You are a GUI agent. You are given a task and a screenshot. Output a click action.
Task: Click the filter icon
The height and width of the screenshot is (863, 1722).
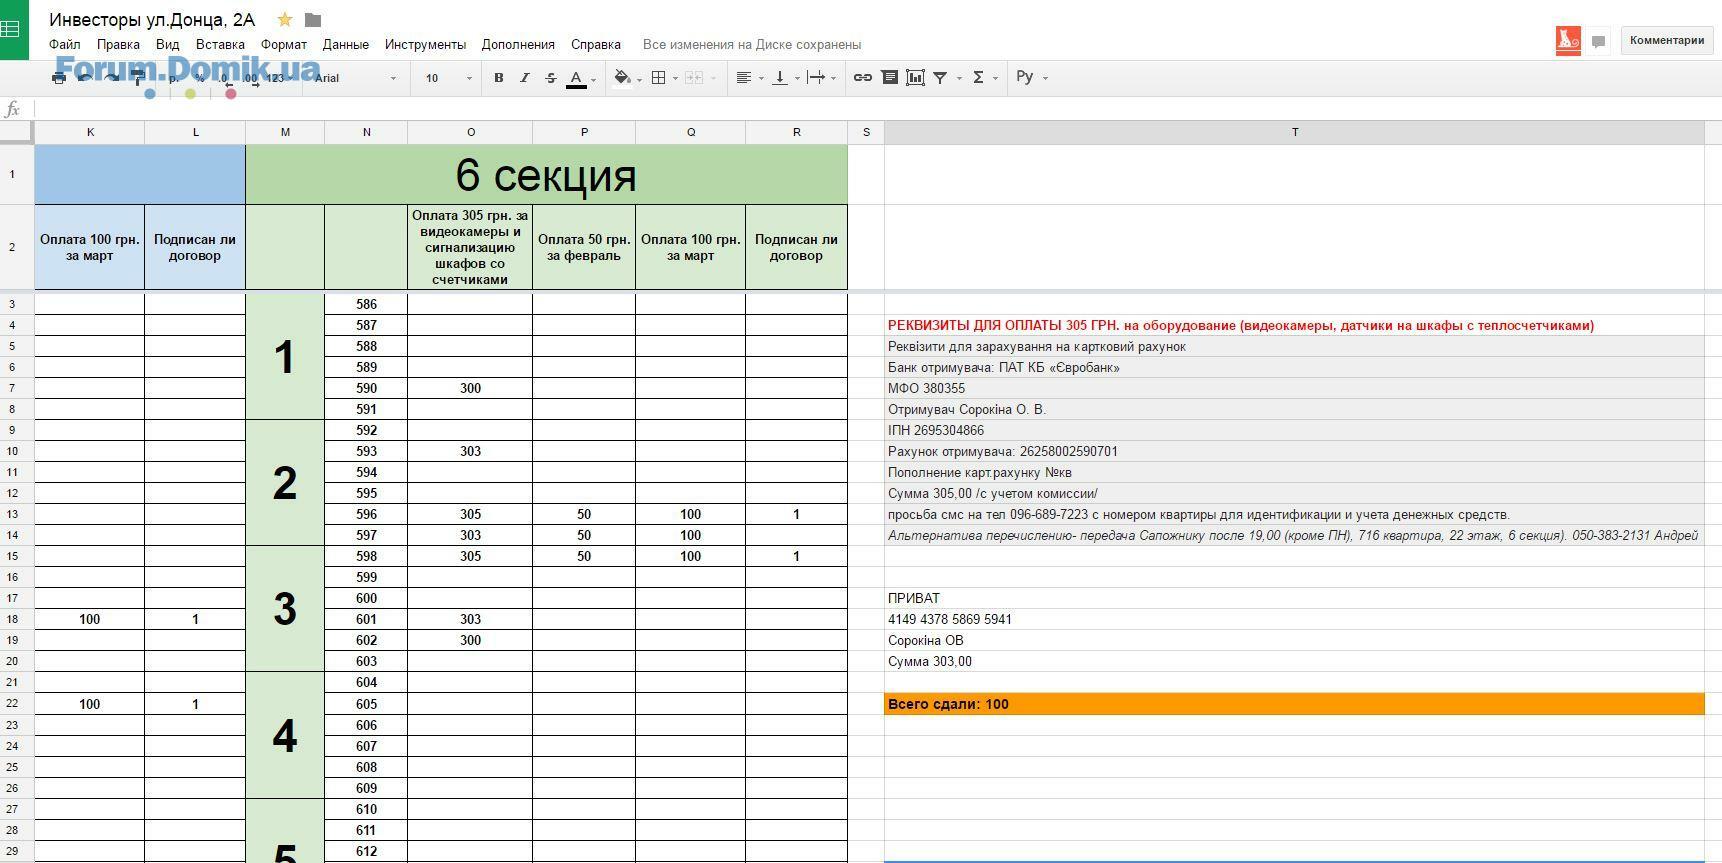(941, 78)
